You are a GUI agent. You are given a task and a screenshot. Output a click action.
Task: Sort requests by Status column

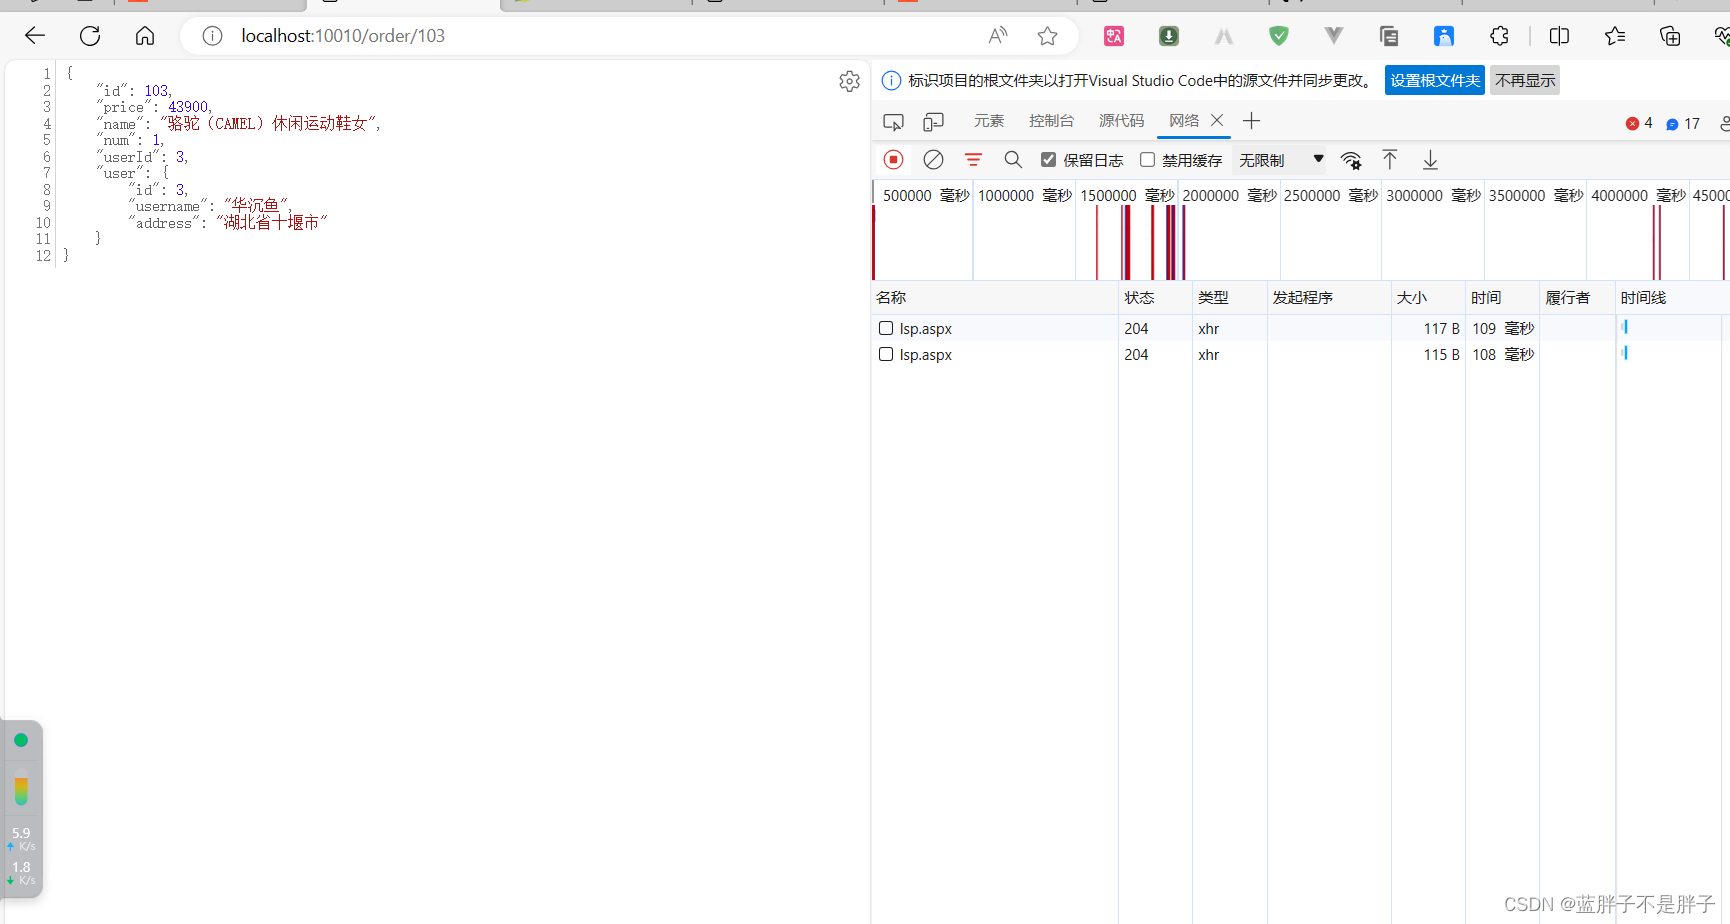coord(1155,298)
